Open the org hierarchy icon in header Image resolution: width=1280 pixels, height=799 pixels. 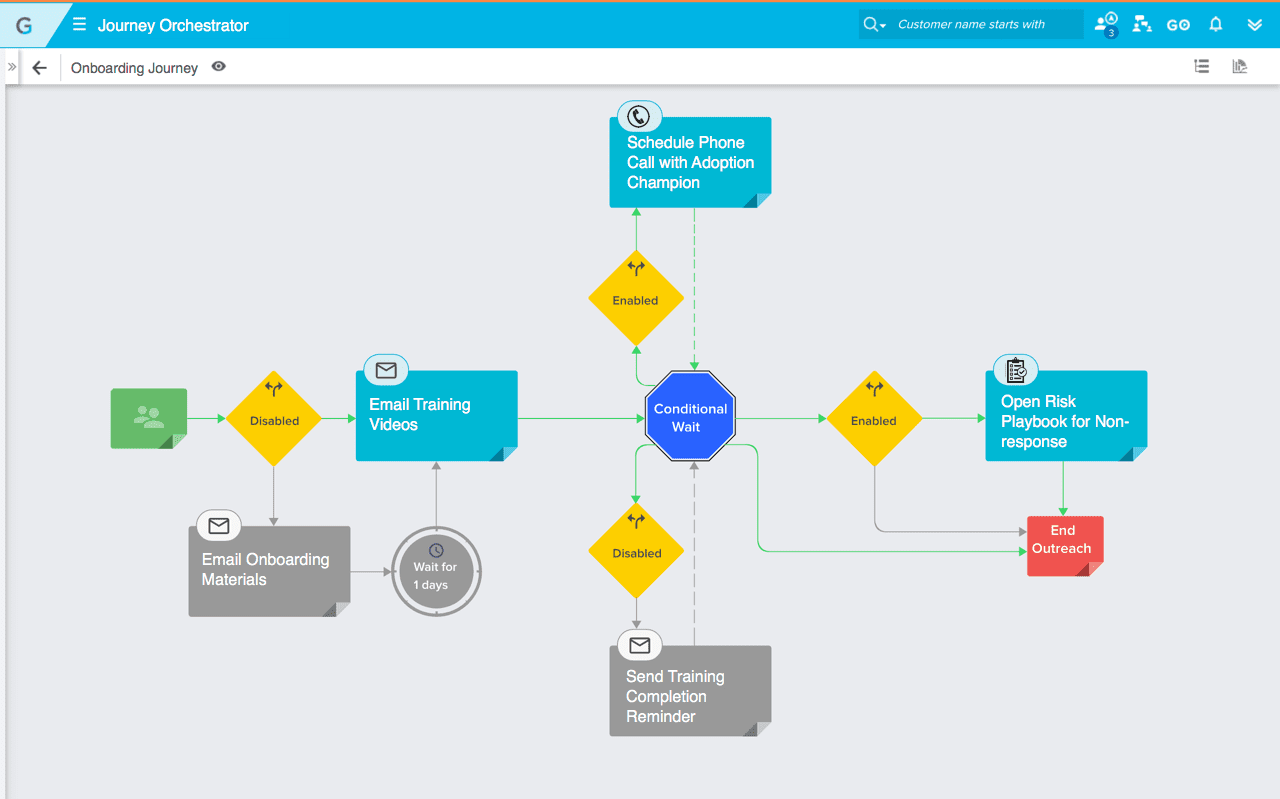point(1141,25)
